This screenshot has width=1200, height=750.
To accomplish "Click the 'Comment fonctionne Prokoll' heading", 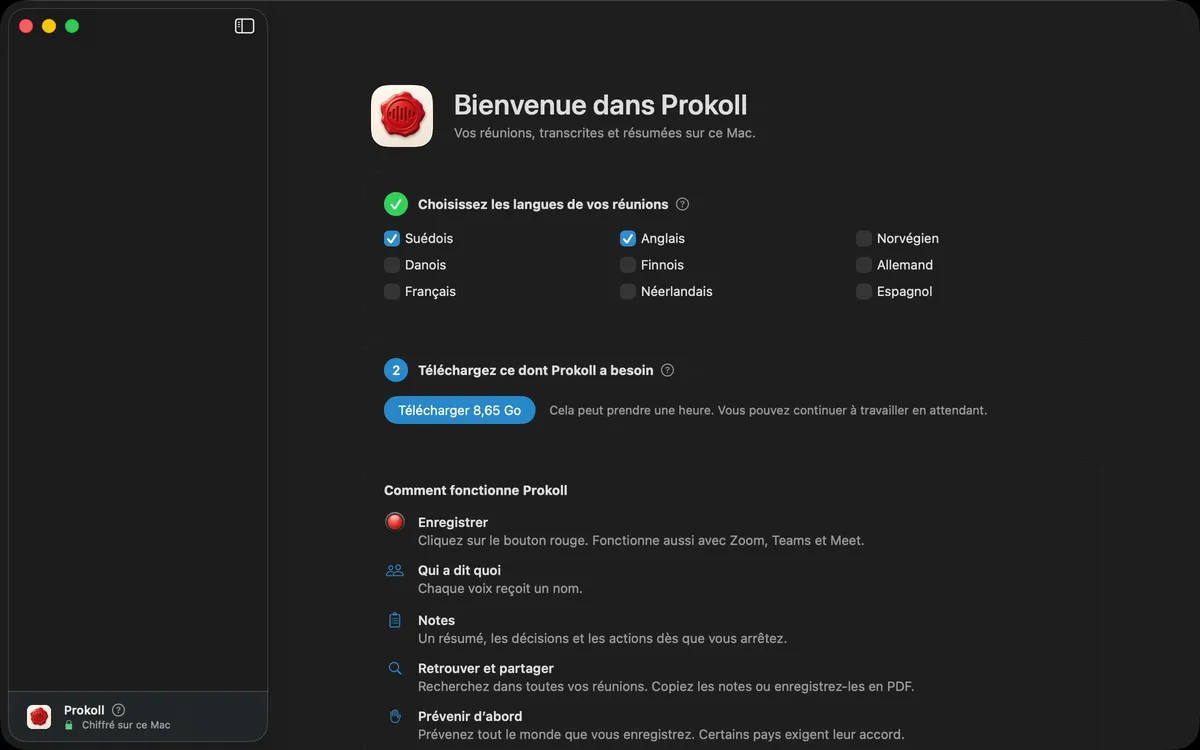I will [x=476, y=490].
